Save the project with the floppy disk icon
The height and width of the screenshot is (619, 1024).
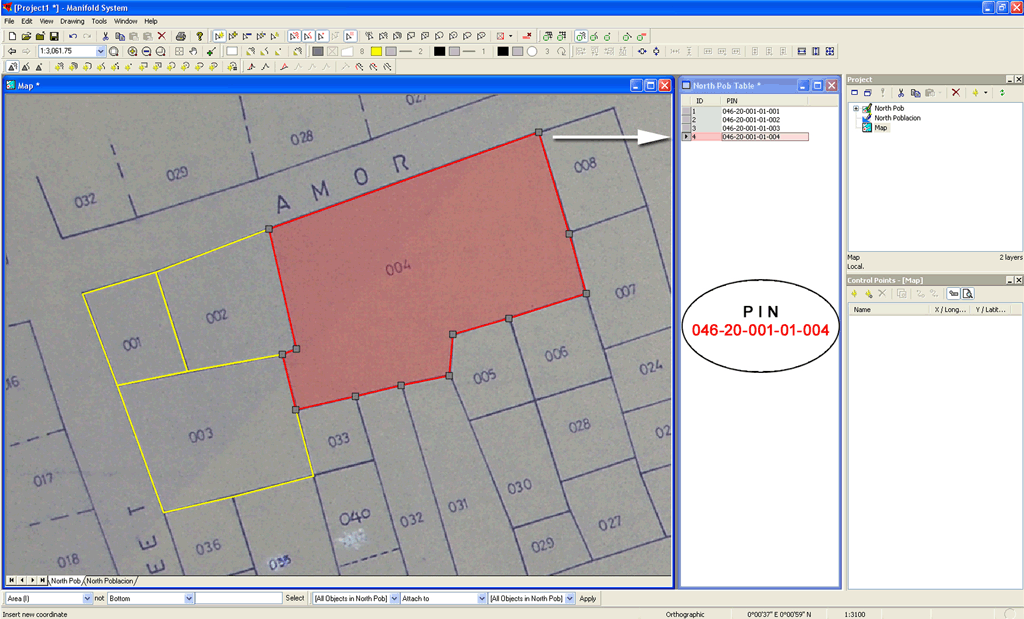click(54, 37)
